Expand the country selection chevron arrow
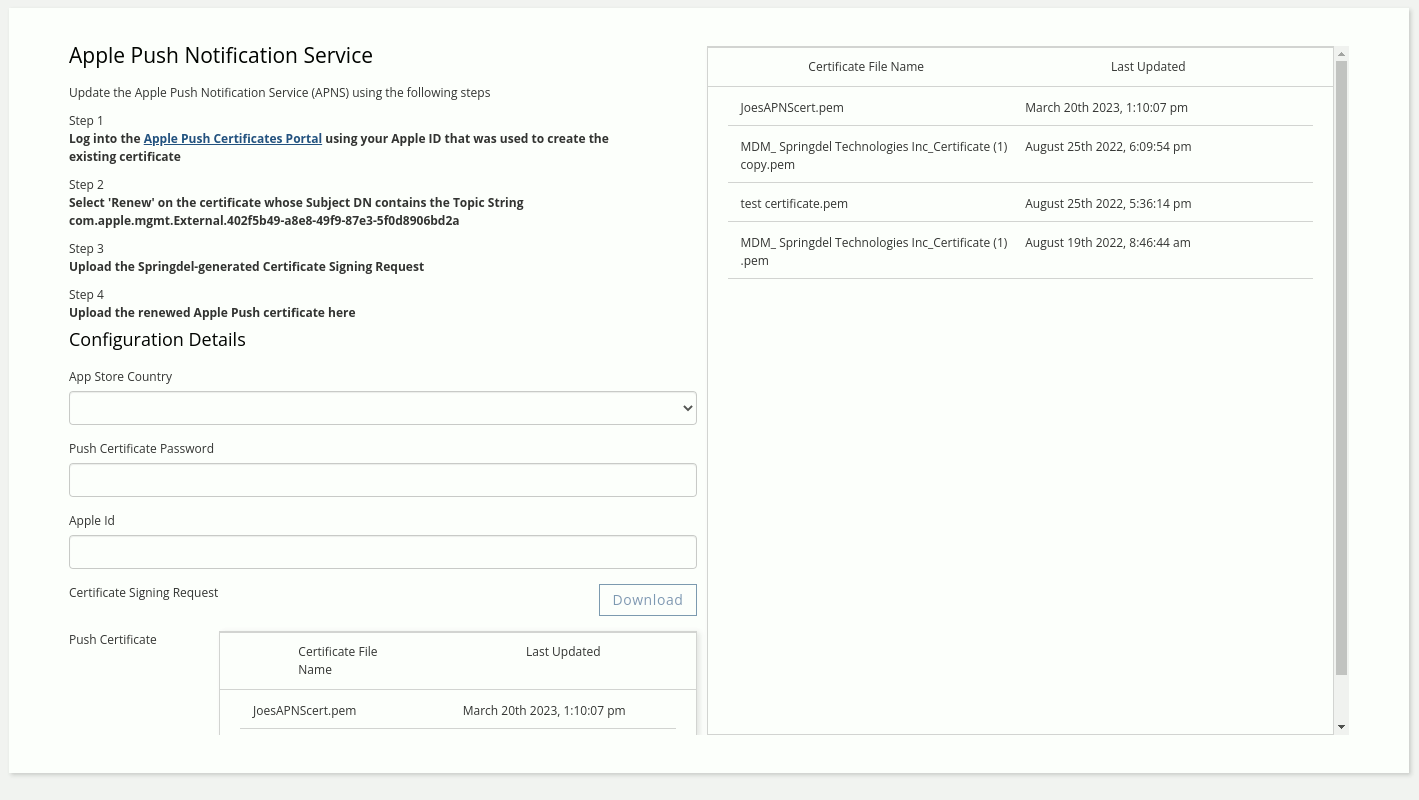Viewport: 1419px width, 800px height. pos(684,408)
